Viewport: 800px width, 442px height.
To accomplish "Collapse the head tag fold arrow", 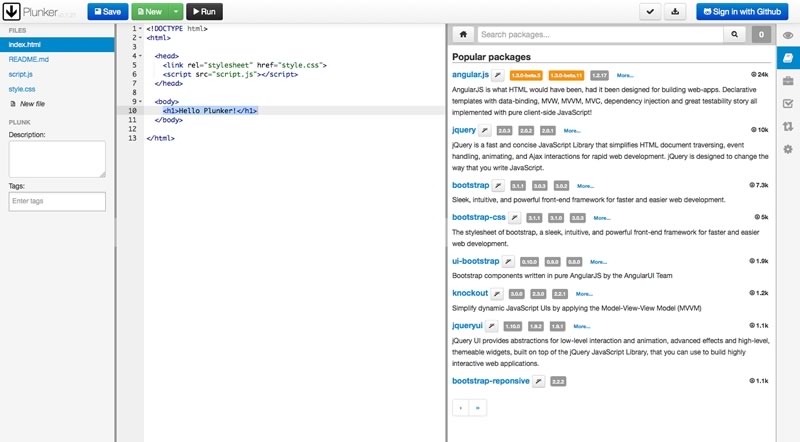I will (x=141, y=56).
